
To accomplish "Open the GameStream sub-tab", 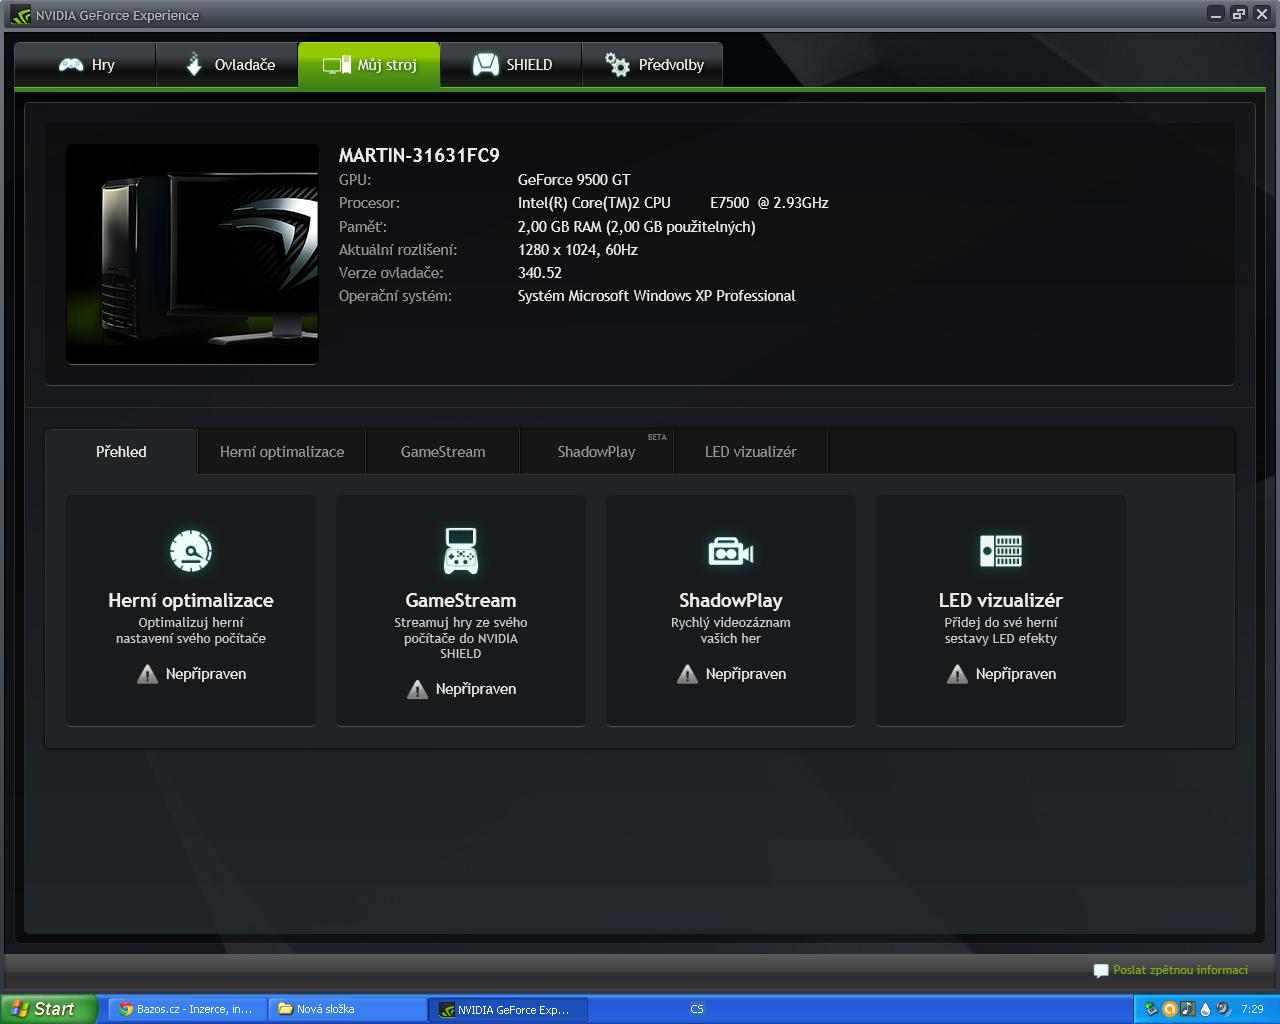I will [x=443, y=452].
